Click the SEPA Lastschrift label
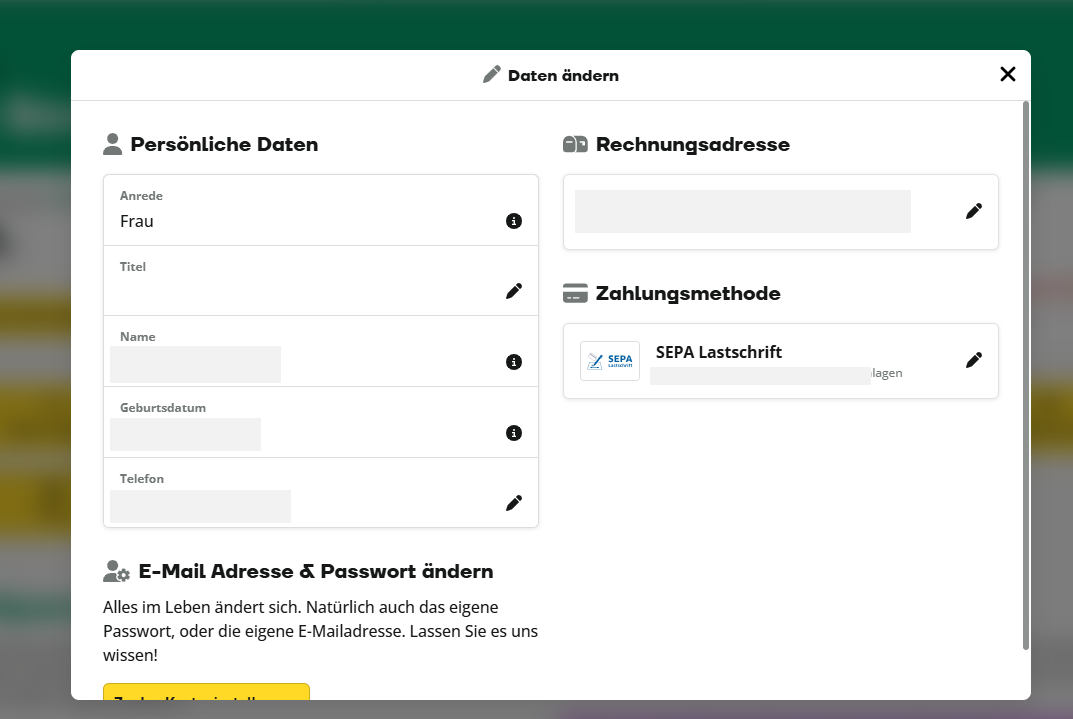This screenshot has width=1073, height=719. (719, 352)
